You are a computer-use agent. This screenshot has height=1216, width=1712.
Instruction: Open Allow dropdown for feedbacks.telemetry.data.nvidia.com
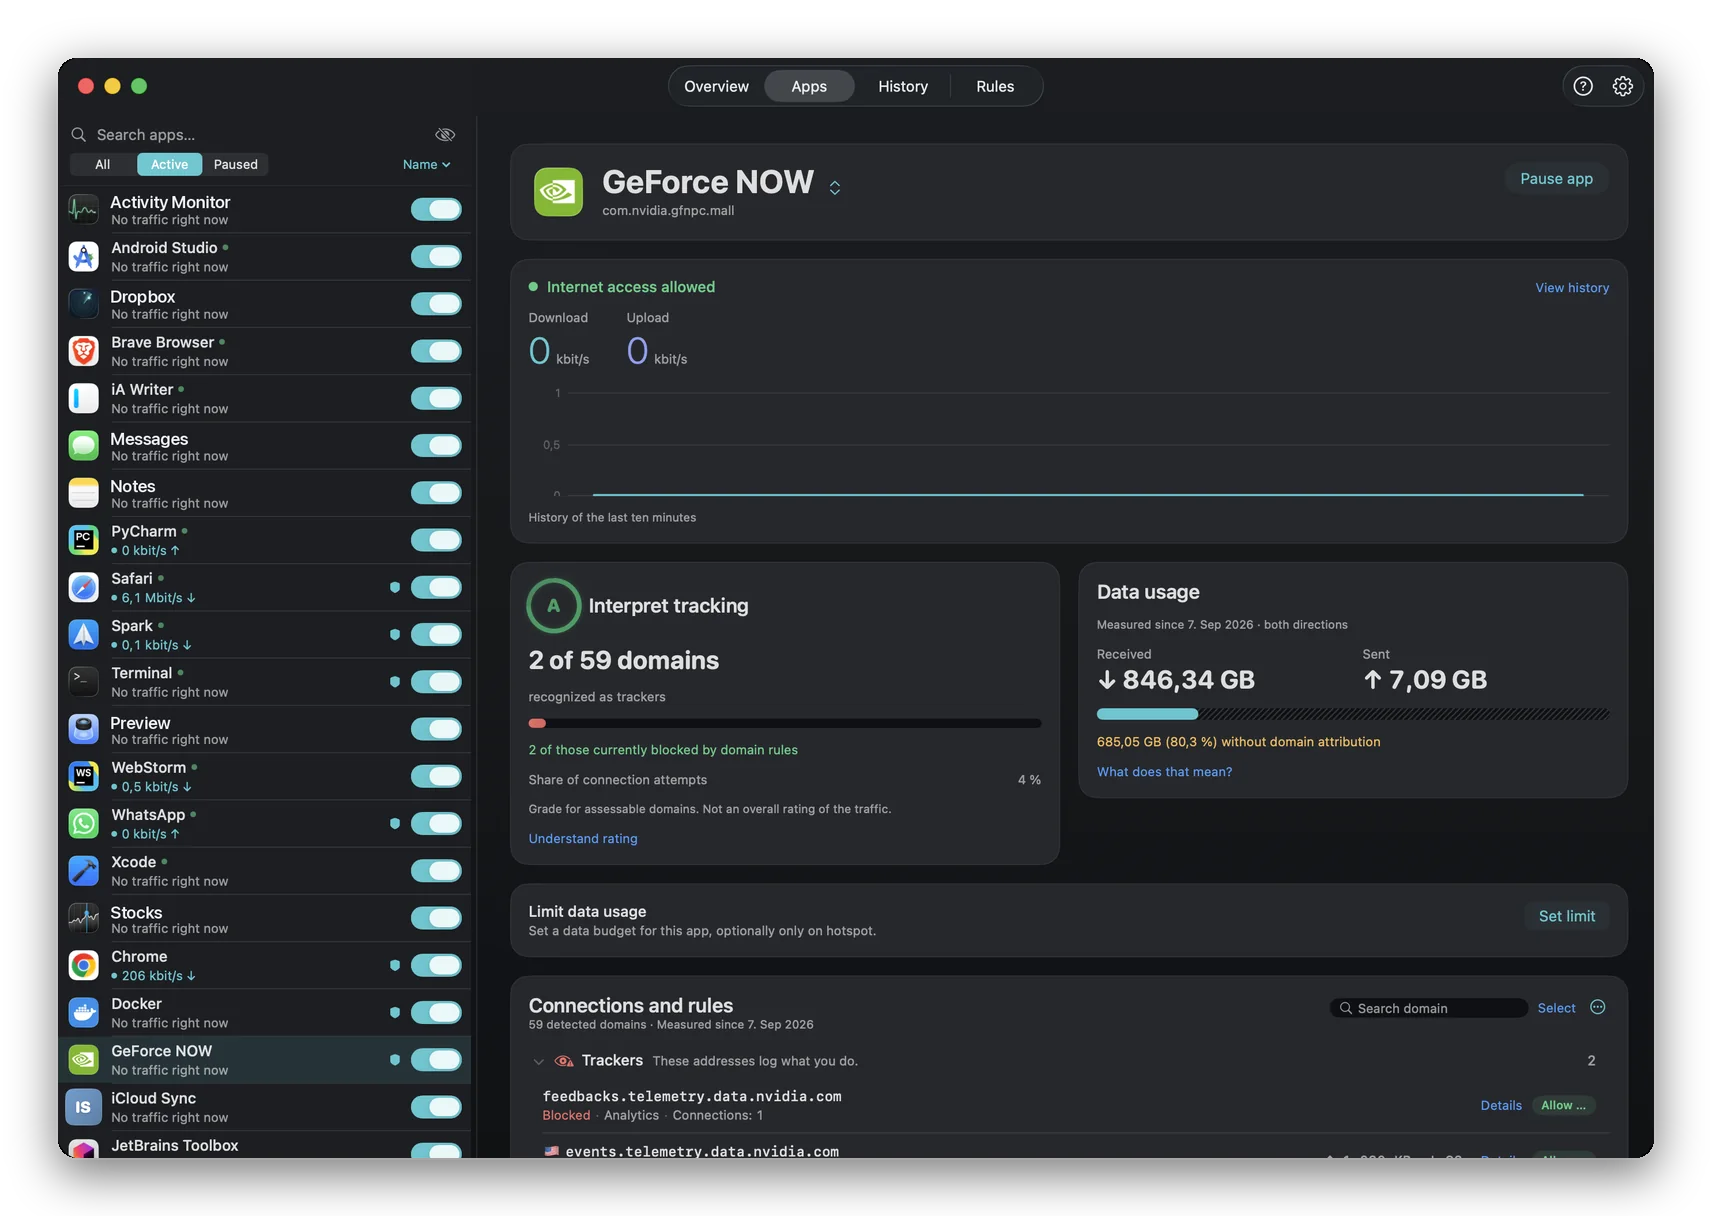point(1563,1105)
